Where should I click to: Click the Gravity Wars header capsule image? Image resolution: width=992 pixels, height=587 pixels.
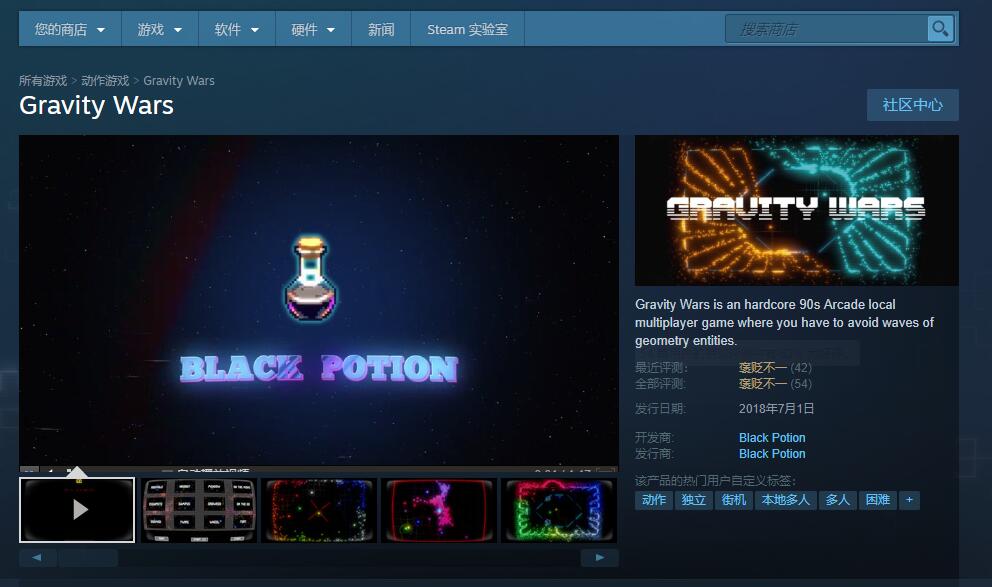(x=797, y=211)
